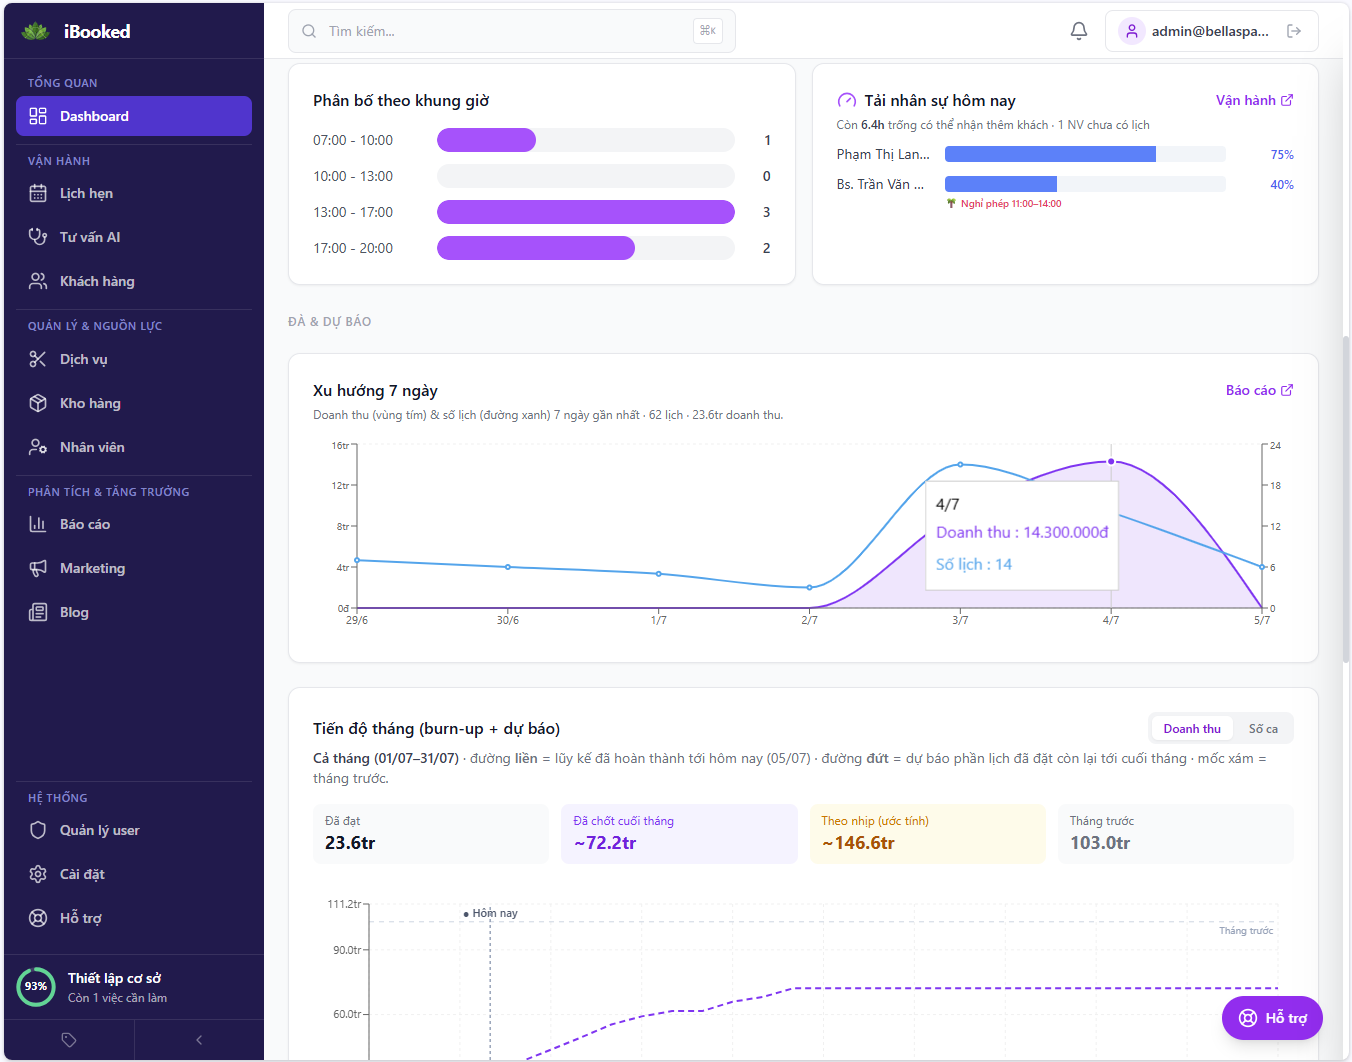Click the 93% setup progress ring
This screenshot has height=1062, width=1352.
[36, 986]
